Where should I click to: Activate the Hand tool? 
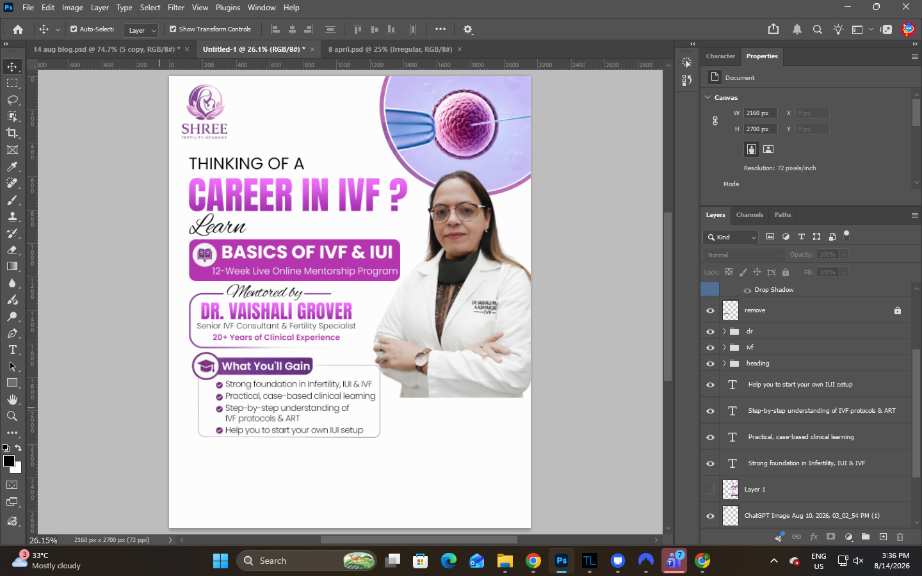[x=12, y=400]
